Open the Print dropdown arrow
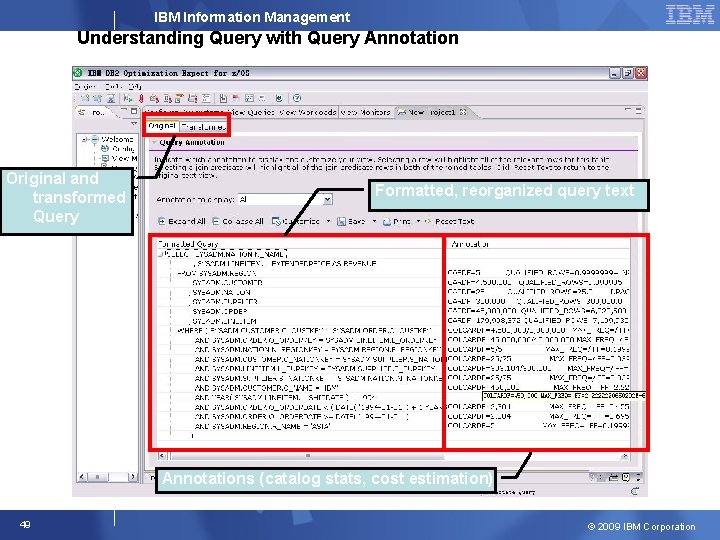Viewport: 720px width, 540px height. point(418,221)
